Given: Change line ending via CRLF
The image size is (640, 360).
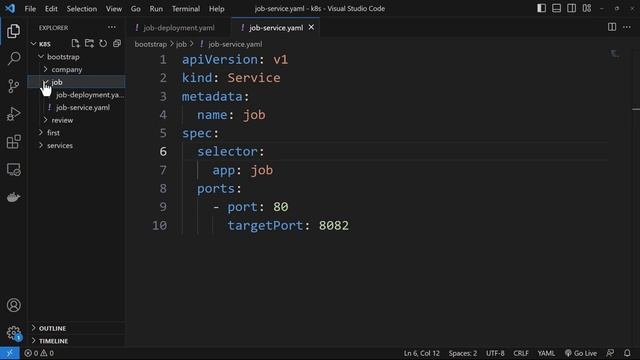Looking at the screenshot, I should [x=520, y=353].
